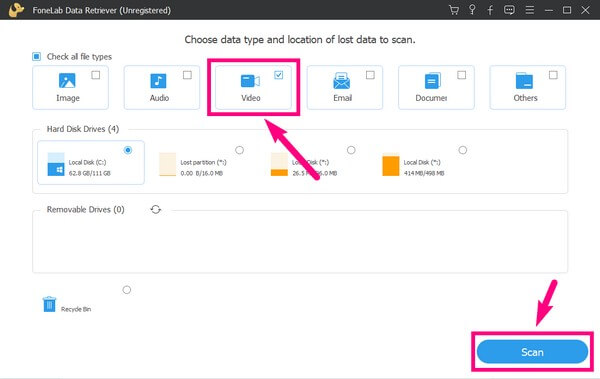Click the Removable Drives (0) heading
This screenshot has height=379, width=600.
pyautogui.click(x=85, y=209)
